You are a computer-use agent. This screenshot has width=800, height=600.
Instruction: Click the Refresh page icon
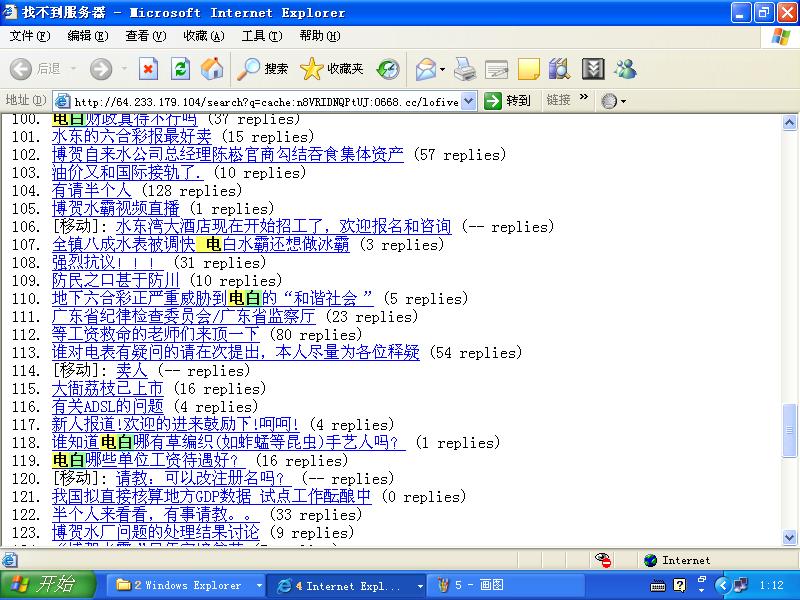point(180,69)
